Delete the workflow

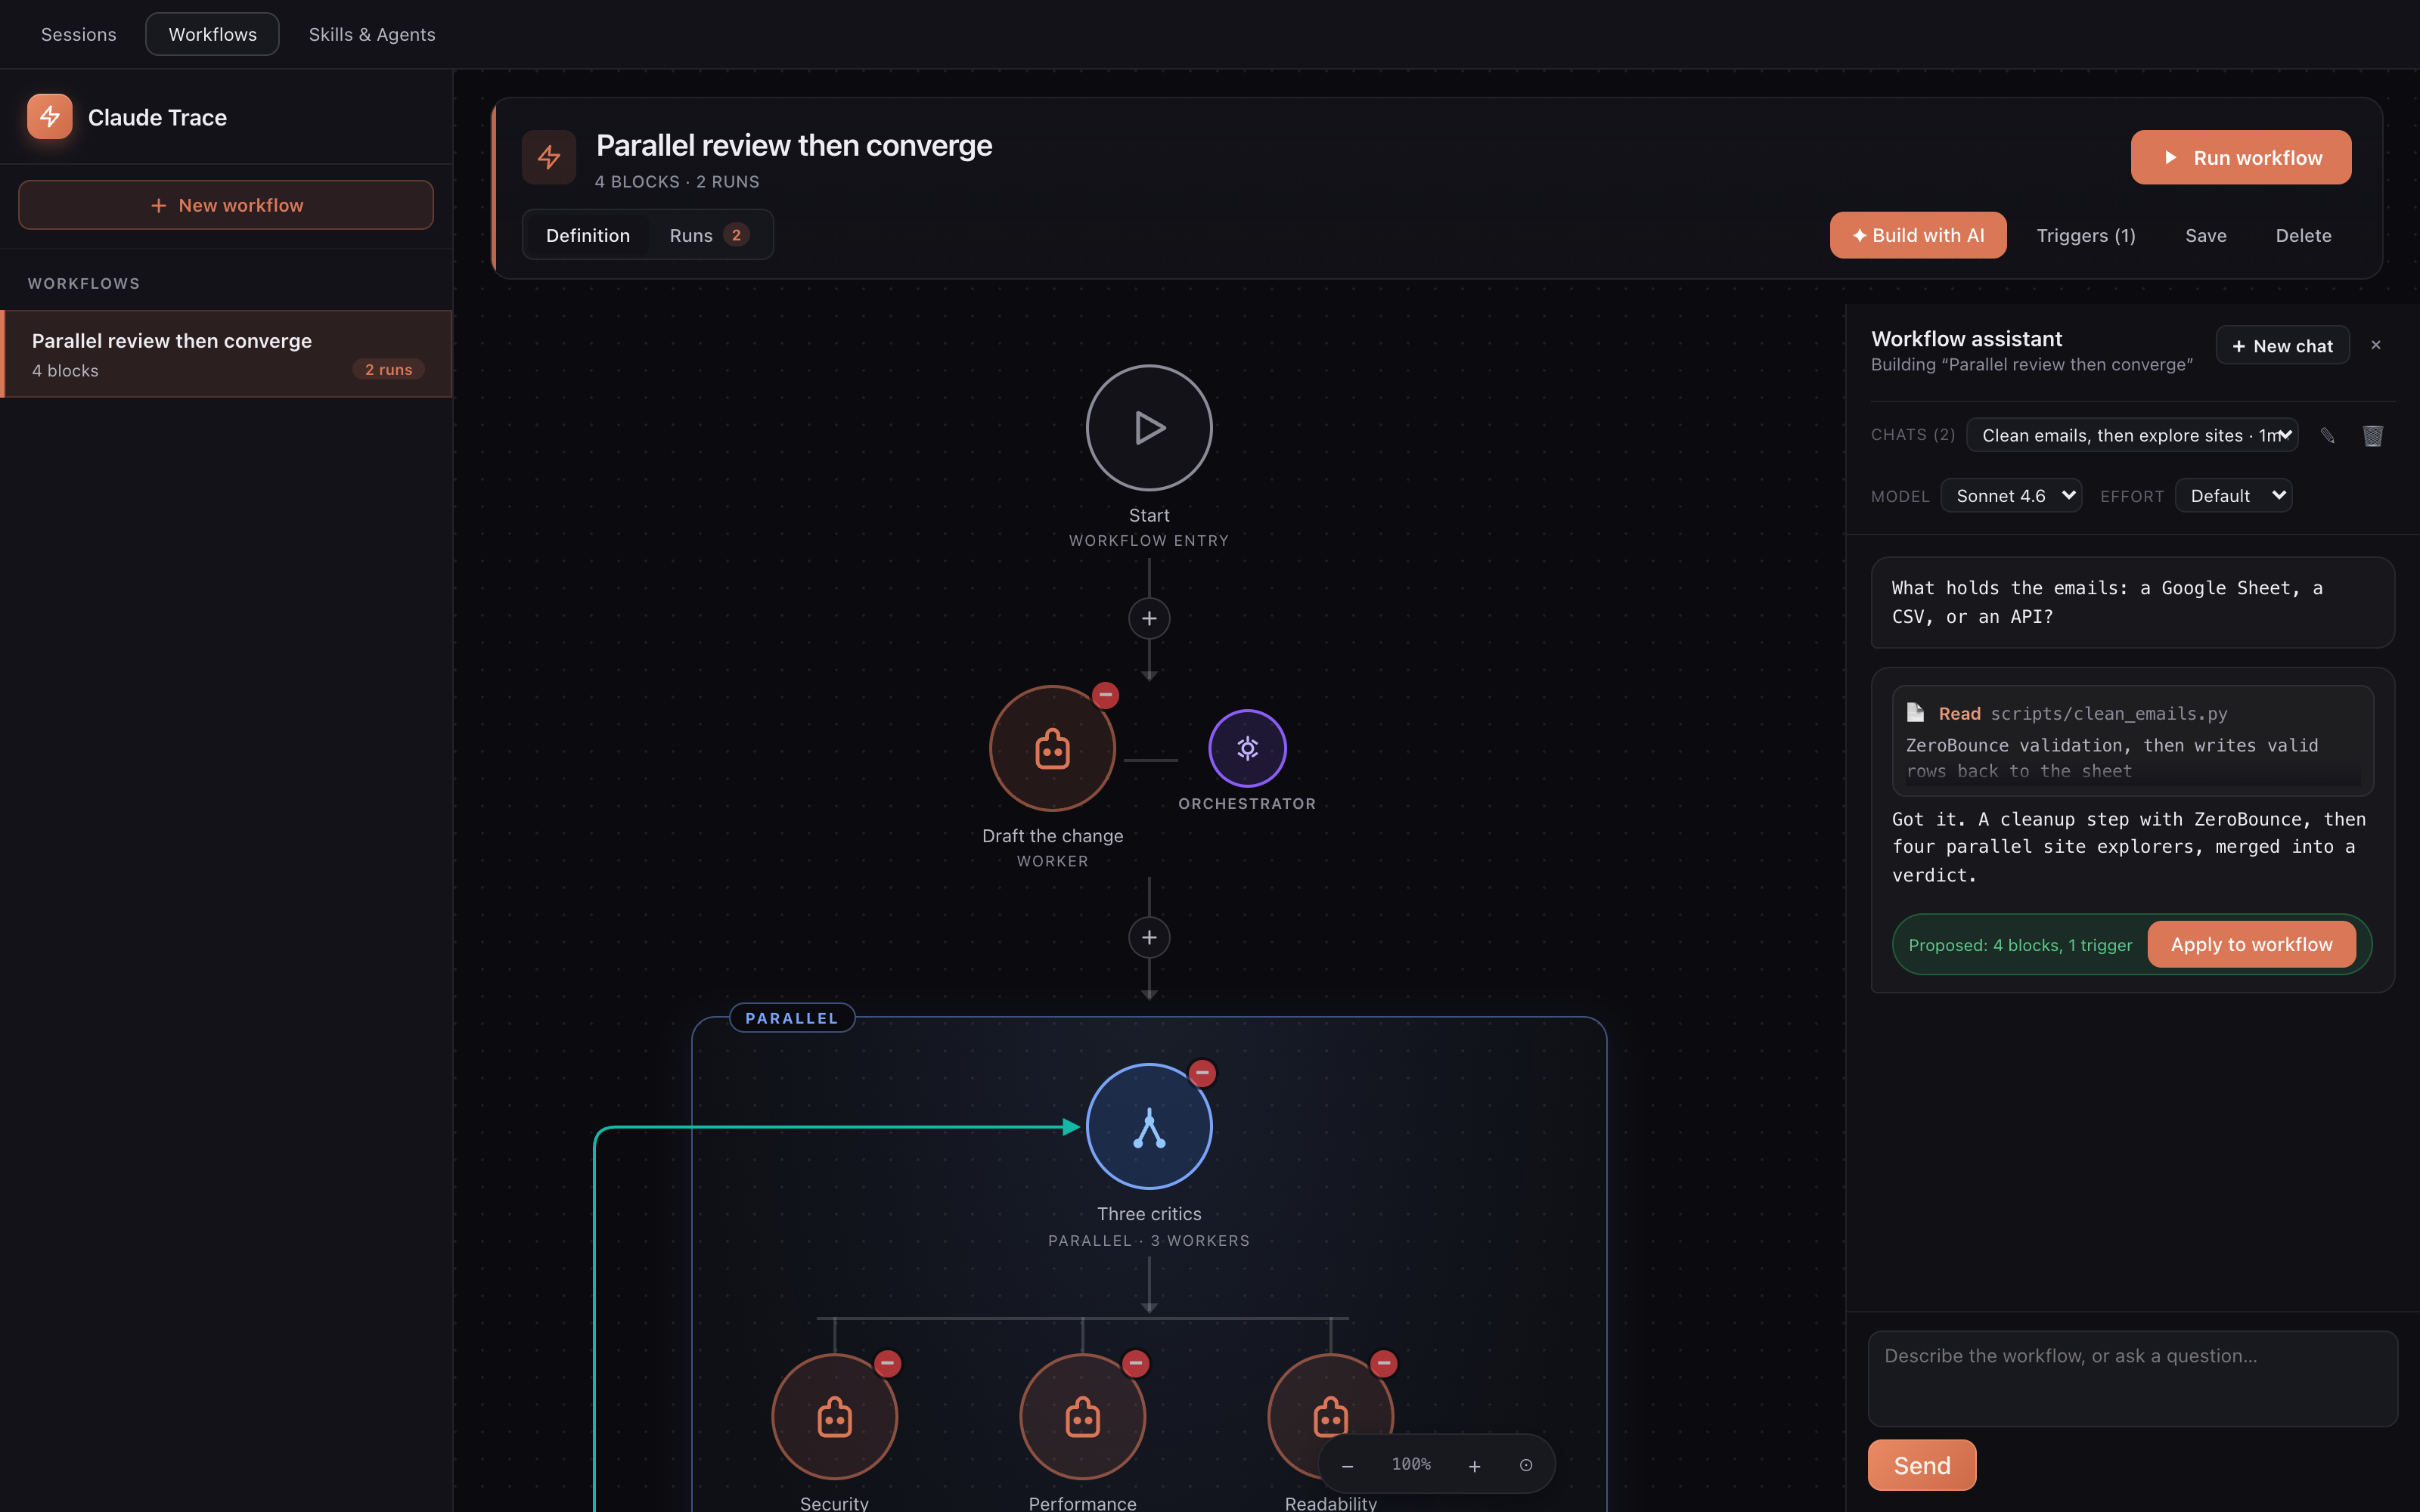[x=2303, y=235]
